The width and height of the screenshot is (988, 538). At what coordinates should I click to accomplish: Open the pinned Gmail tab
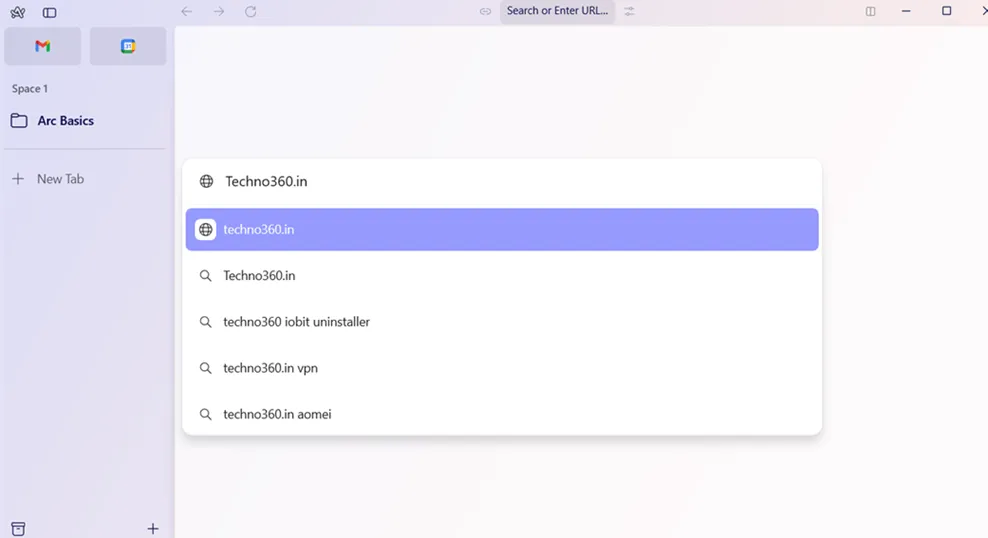pyautogui.click(x=43, y=46)
